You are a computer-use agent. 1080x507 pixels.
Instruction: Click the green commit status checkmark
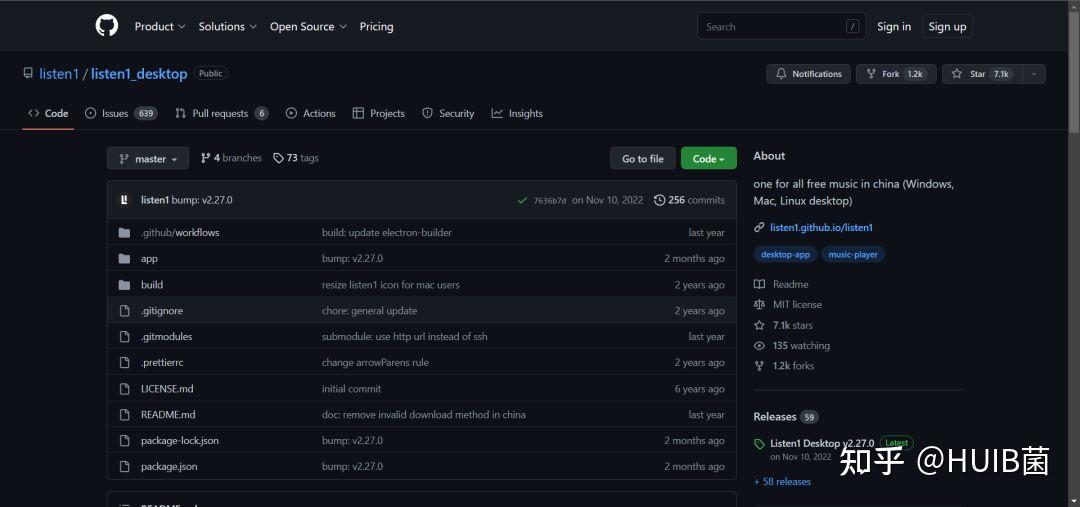[x=522, y=200]
